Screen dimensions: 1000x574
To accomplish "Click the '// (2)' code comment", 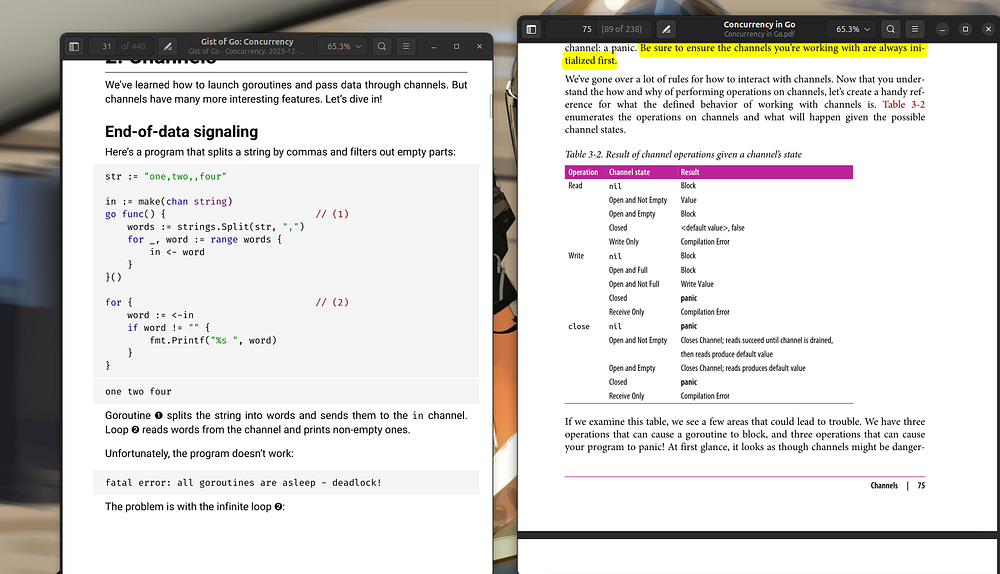I will tap(332, 302).
